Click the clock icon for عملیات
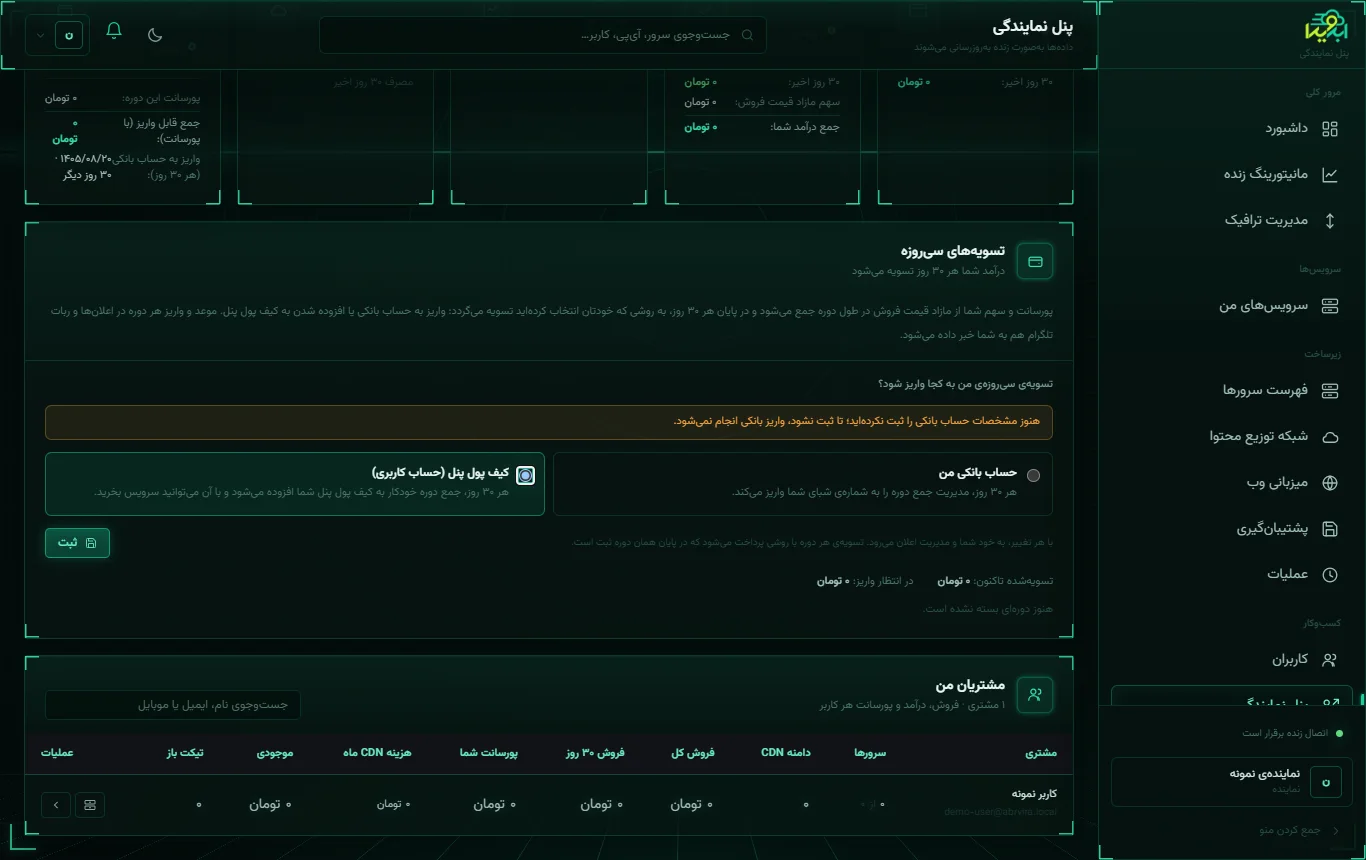This screenshot has width=1366, height=860. pos(1330,574)
